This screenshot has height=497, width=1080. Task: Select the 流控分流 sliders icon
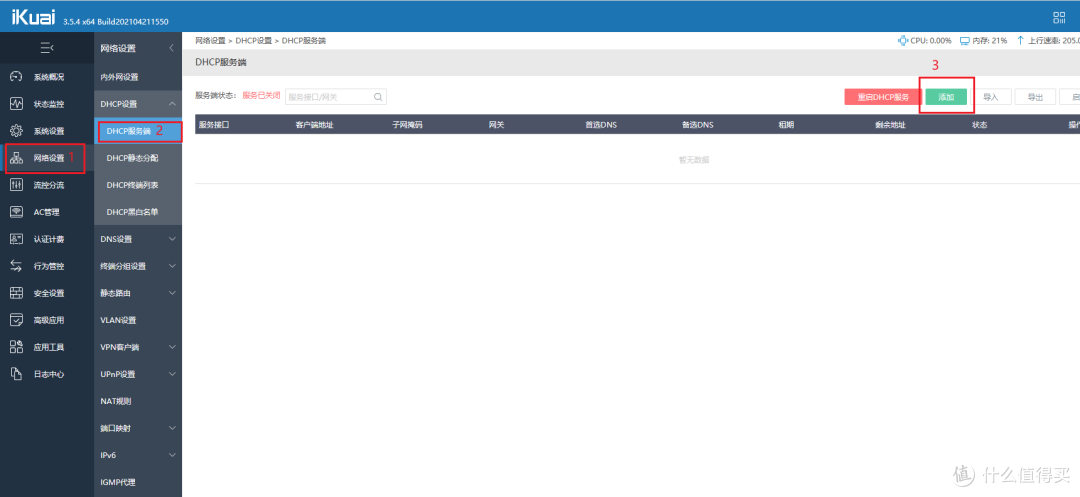16,185
